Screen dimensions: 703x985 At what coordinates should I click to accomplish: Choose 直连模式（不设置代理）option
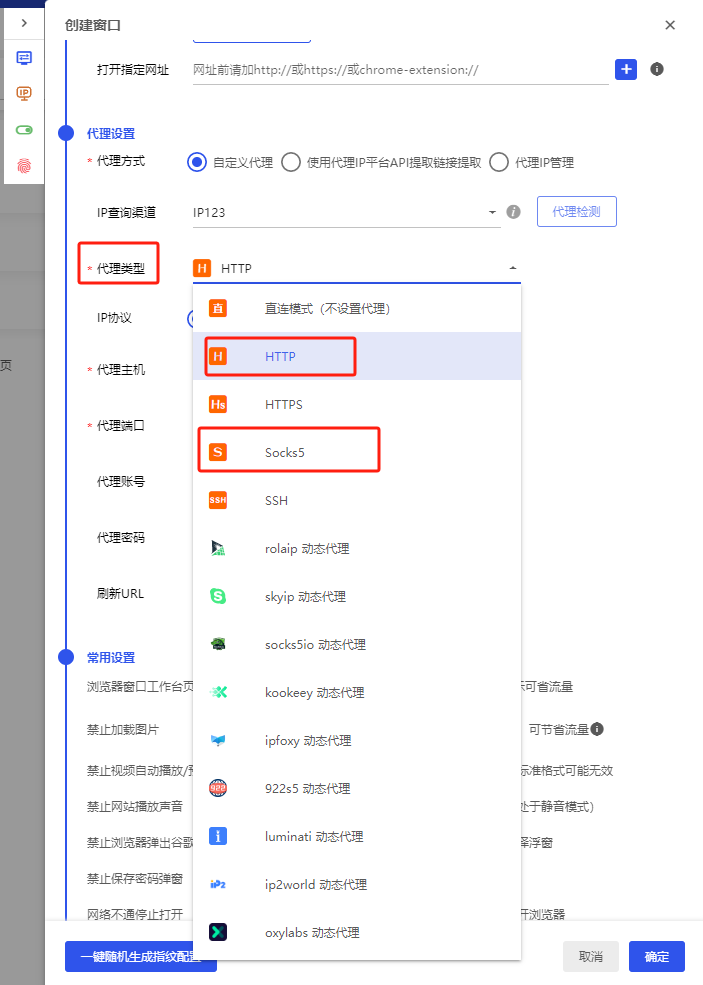coord(357,308)
